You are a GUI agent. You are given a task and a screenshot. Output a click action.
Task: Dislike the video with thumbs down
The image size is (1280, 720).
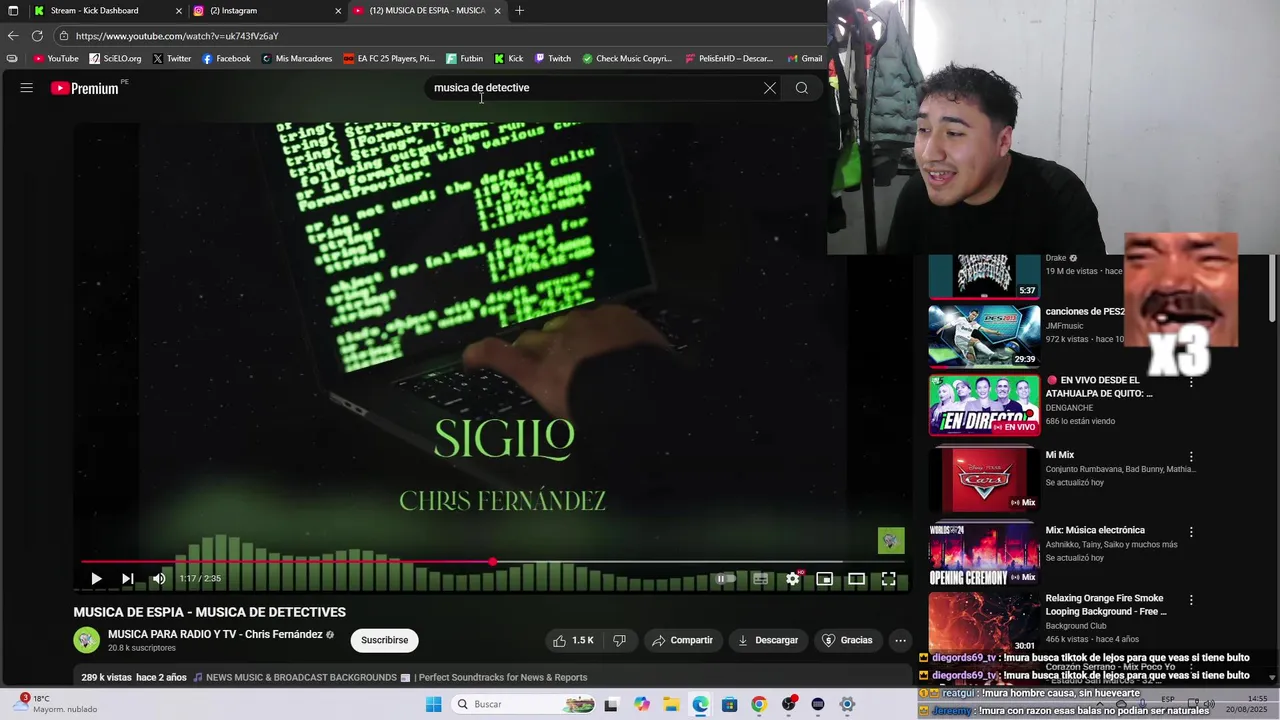[x=619, y=640]
